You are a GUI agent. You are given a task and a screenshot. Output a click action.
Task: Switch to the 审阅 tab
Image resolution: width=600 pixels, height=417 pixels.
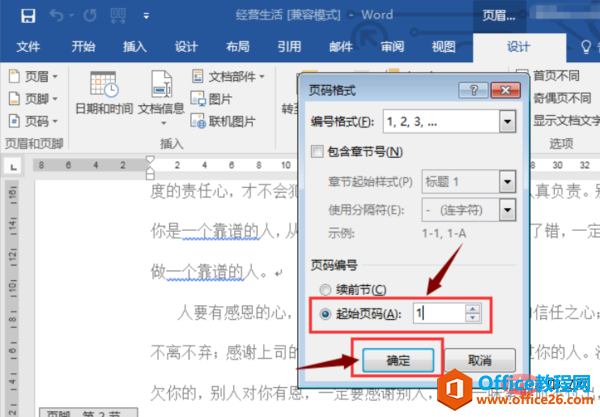(x=392, y=47)
